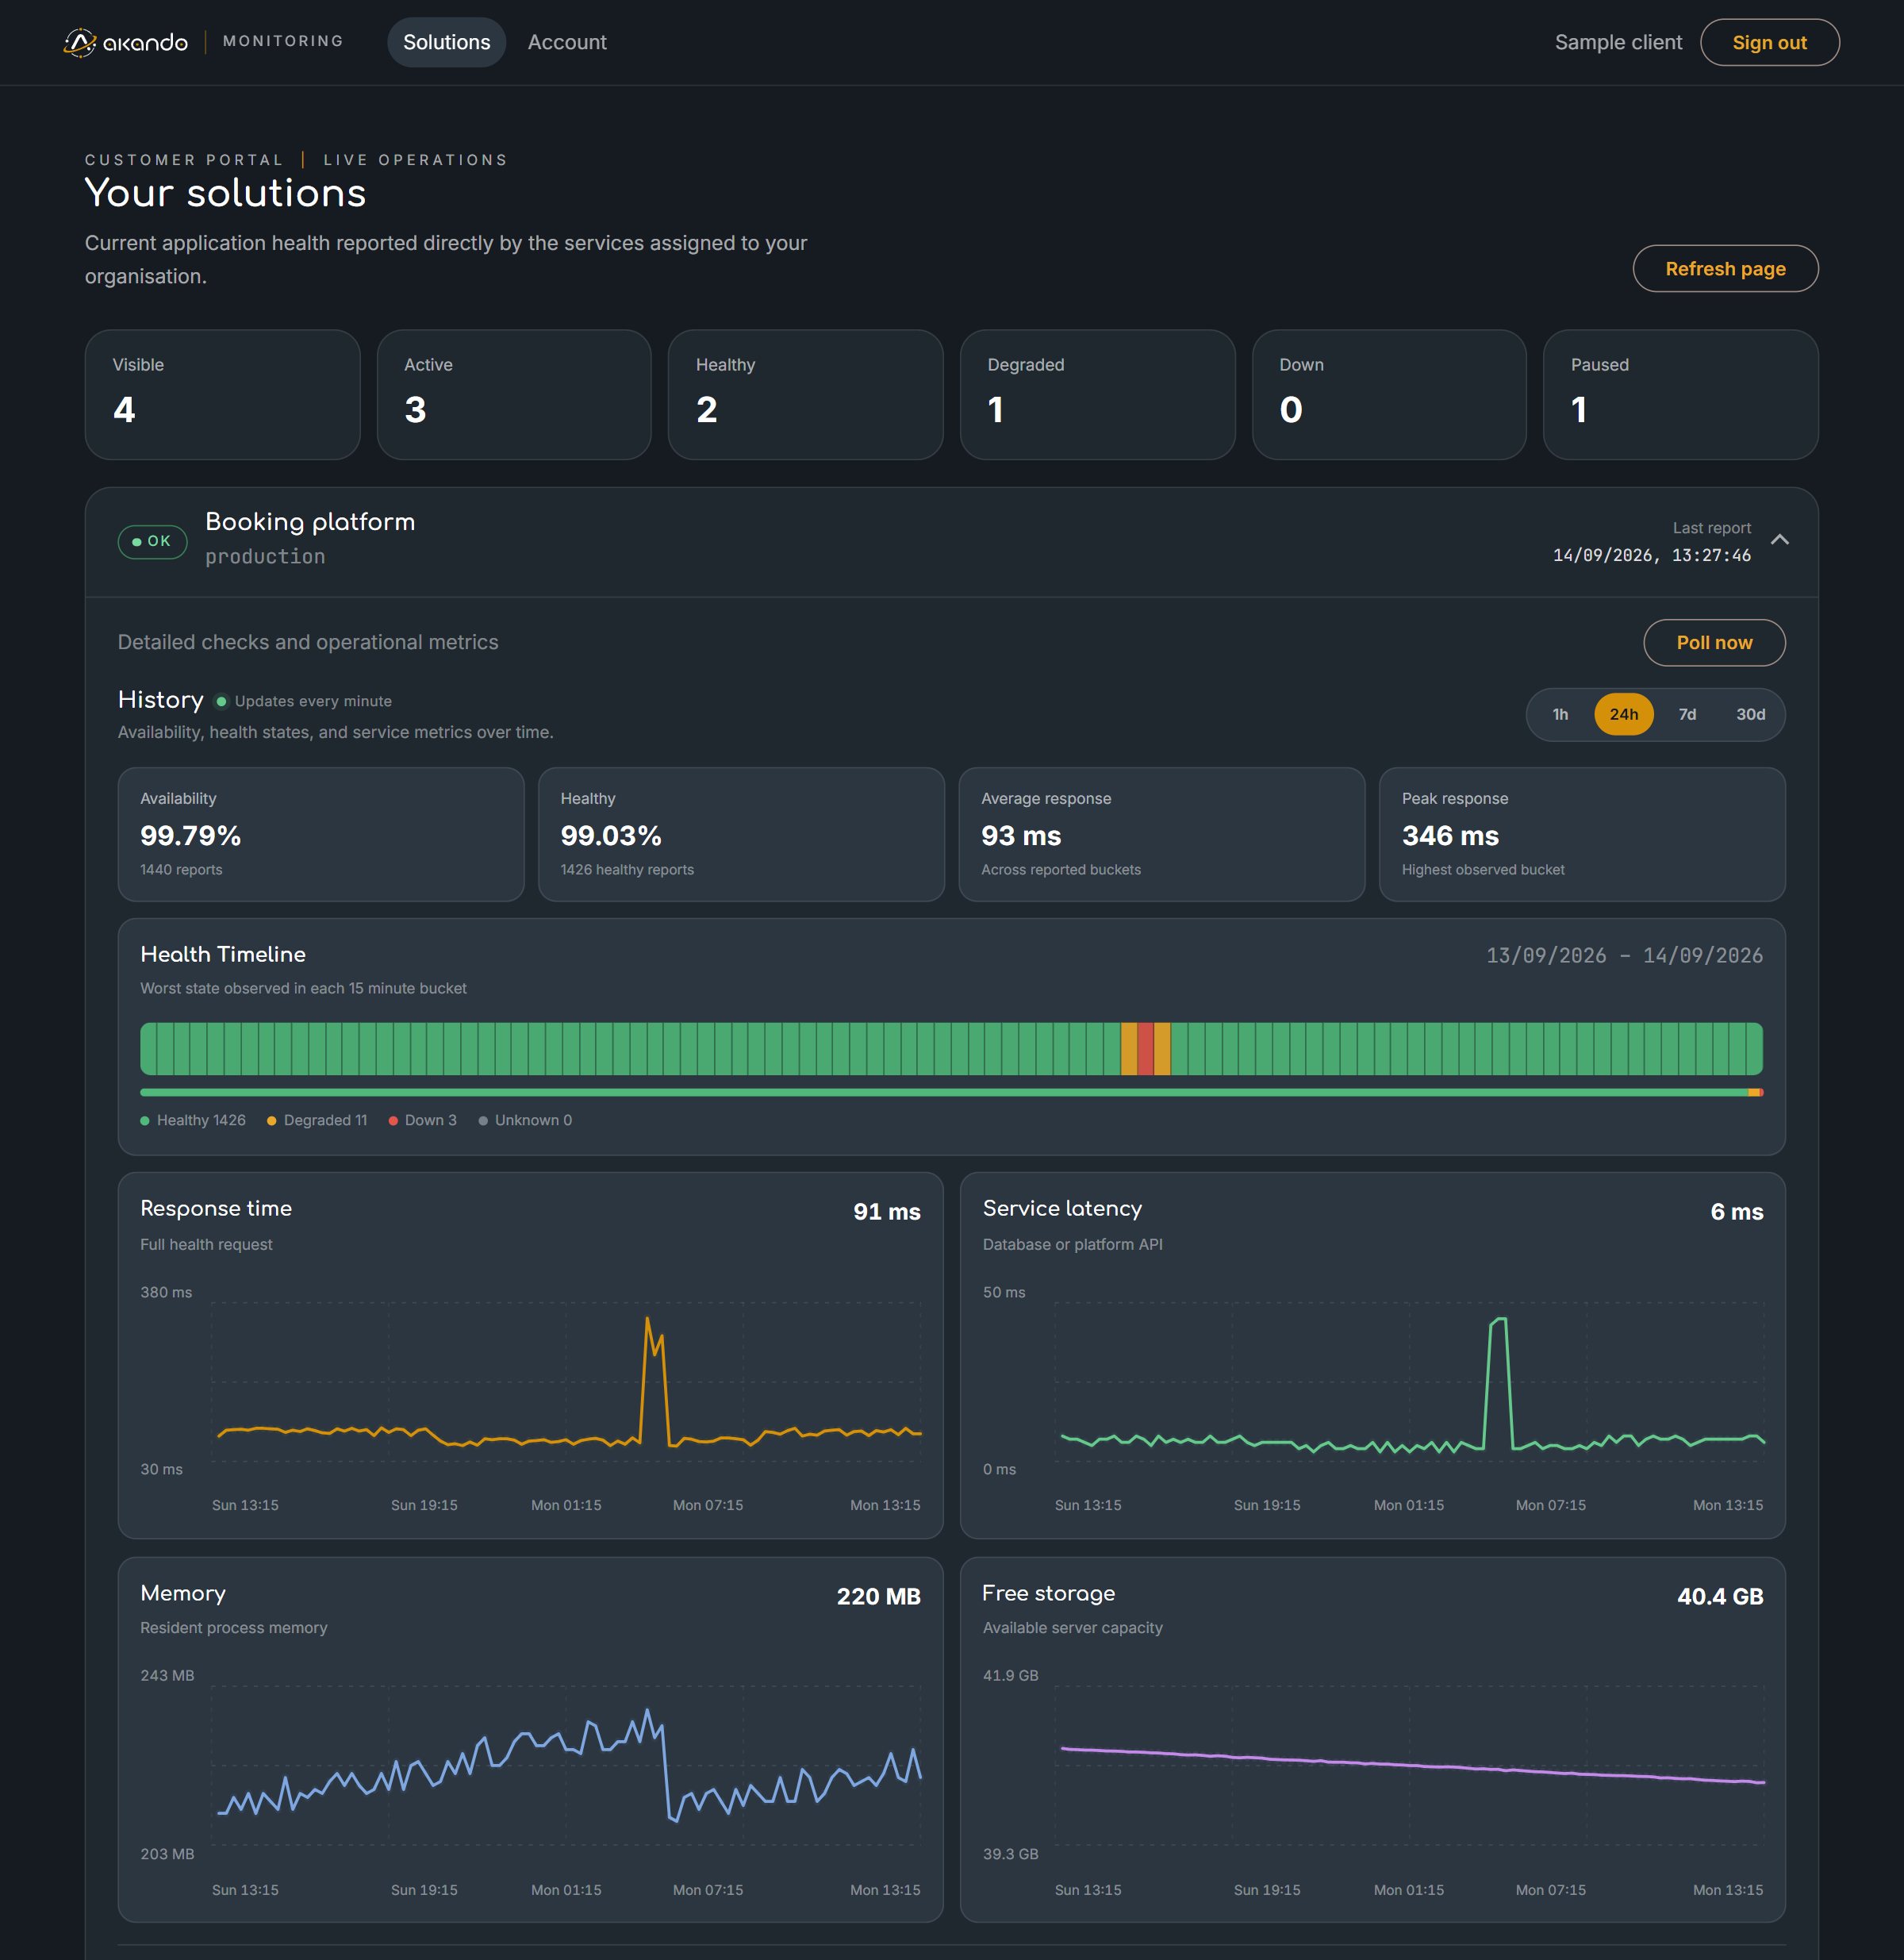
Task: Click the Active count card
Action: click(x=514, y=394)
